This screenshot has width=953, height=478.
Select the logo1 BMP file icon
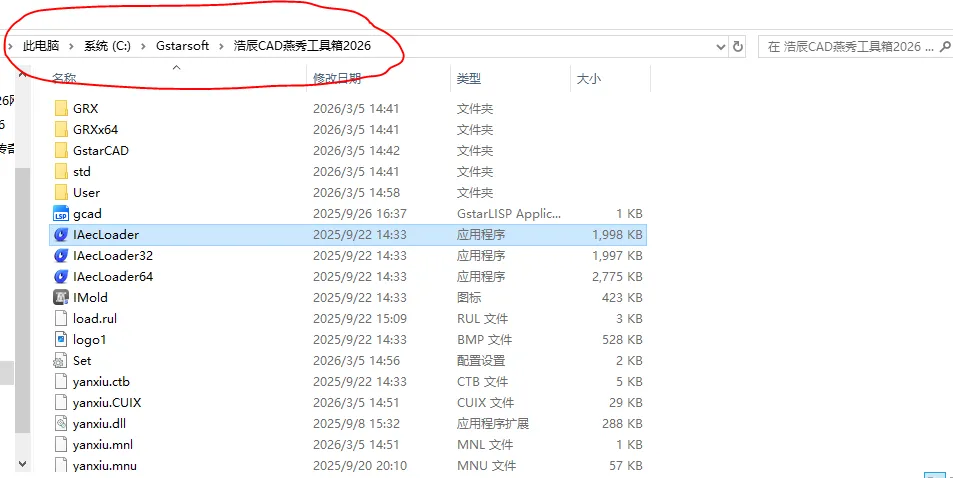point(60,339)
